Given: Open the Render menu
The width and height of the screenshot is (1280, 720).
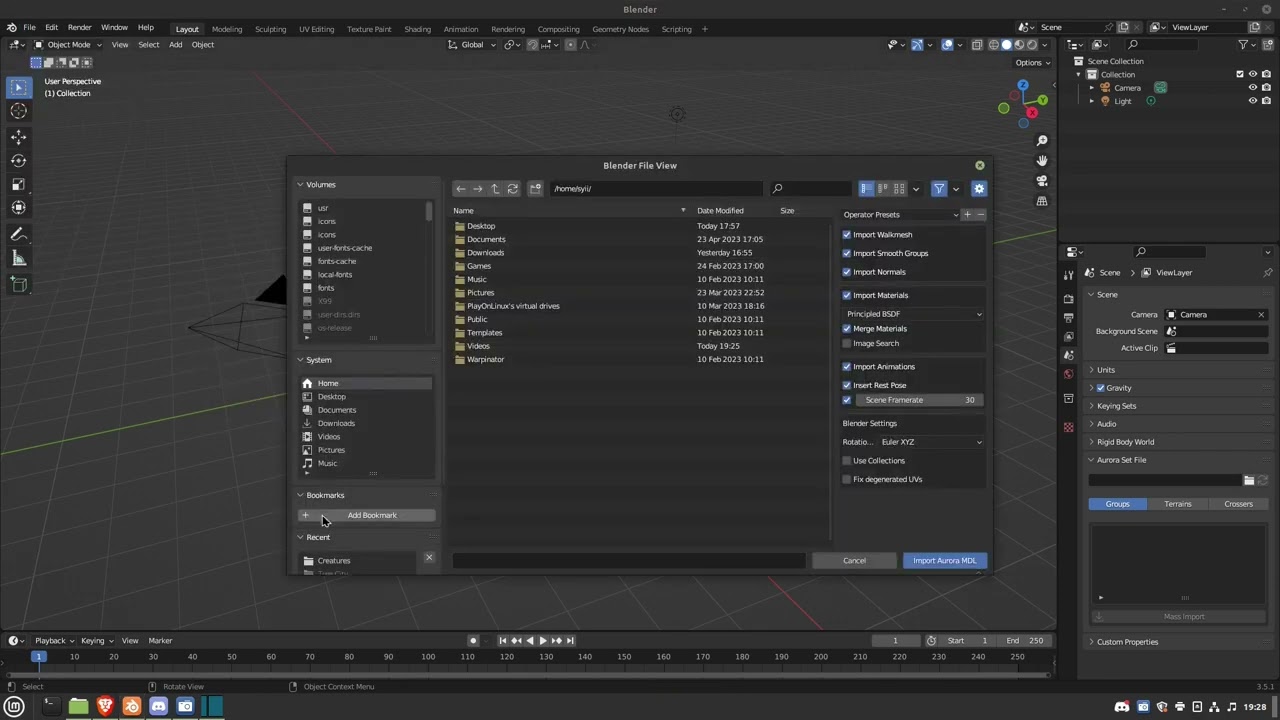Looking at the screenshot, I should pos(79,28).
